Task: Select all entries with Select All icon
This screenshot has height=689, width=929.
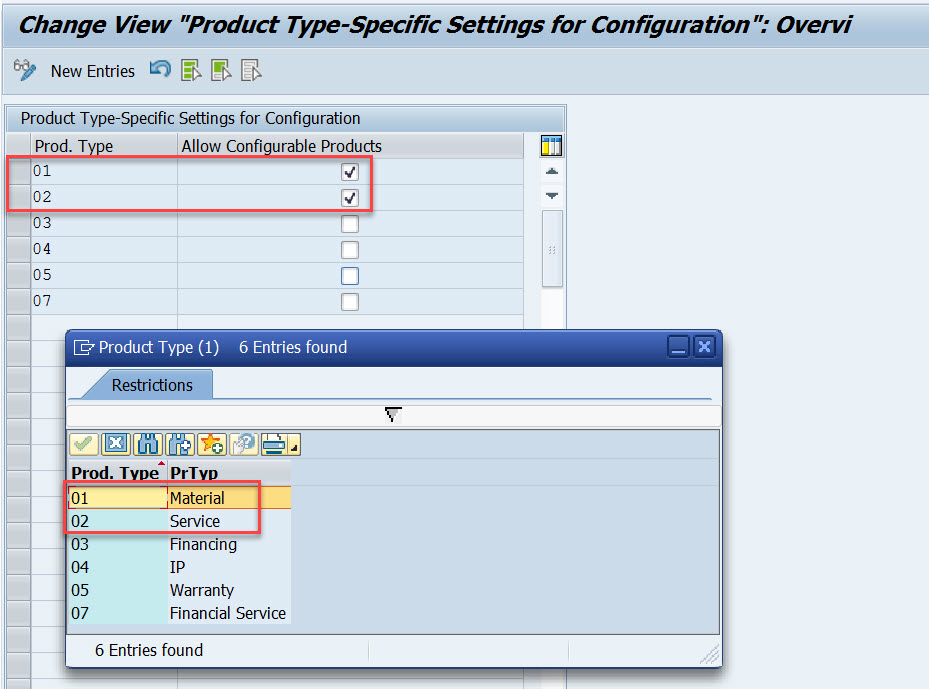Action: point(192,70)
